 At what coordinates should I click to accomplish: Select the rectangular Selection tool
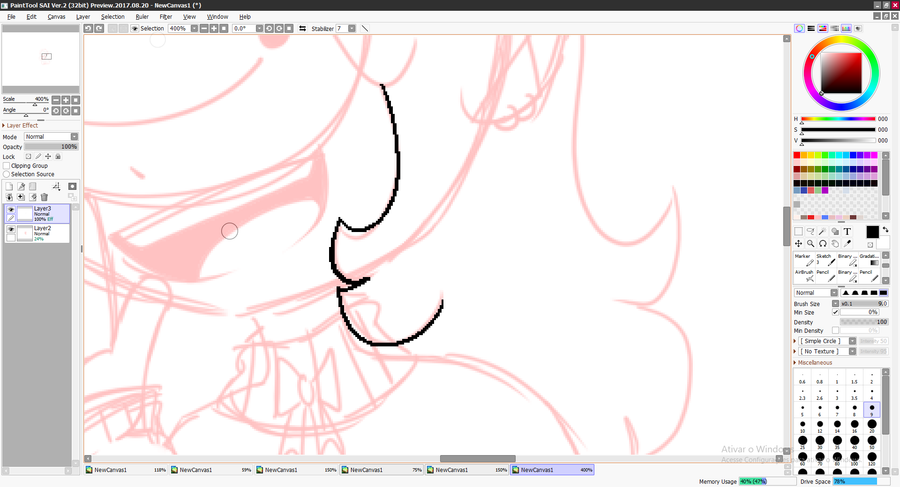[798, 231]
